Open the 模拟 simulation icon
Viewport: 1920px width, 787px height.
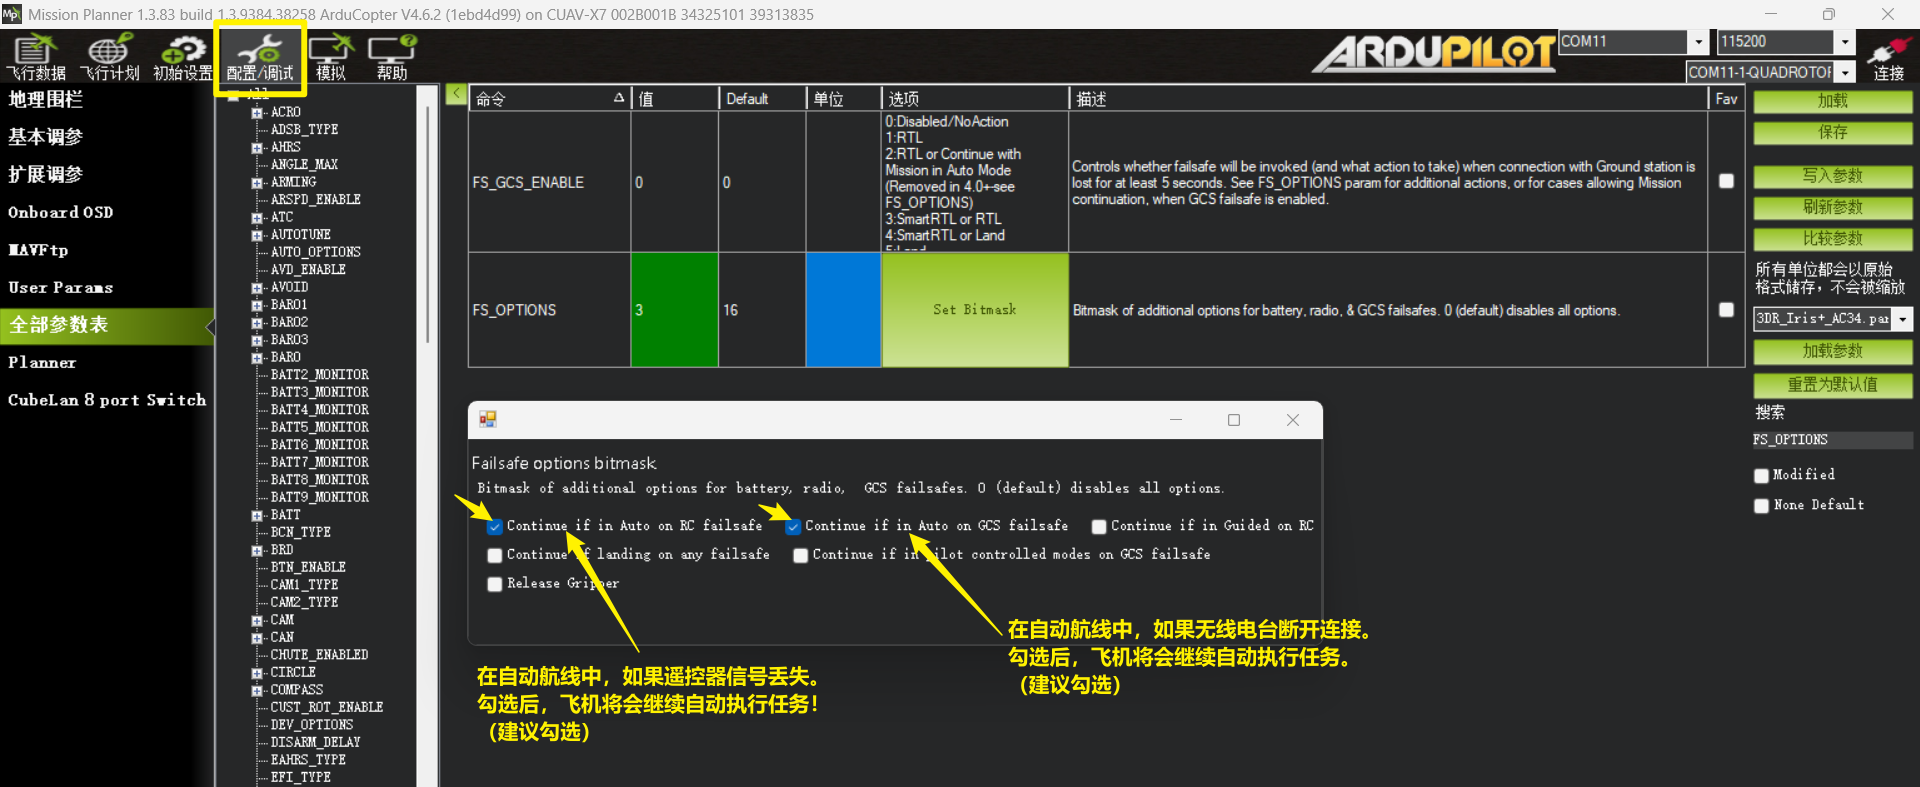(331, 56)
